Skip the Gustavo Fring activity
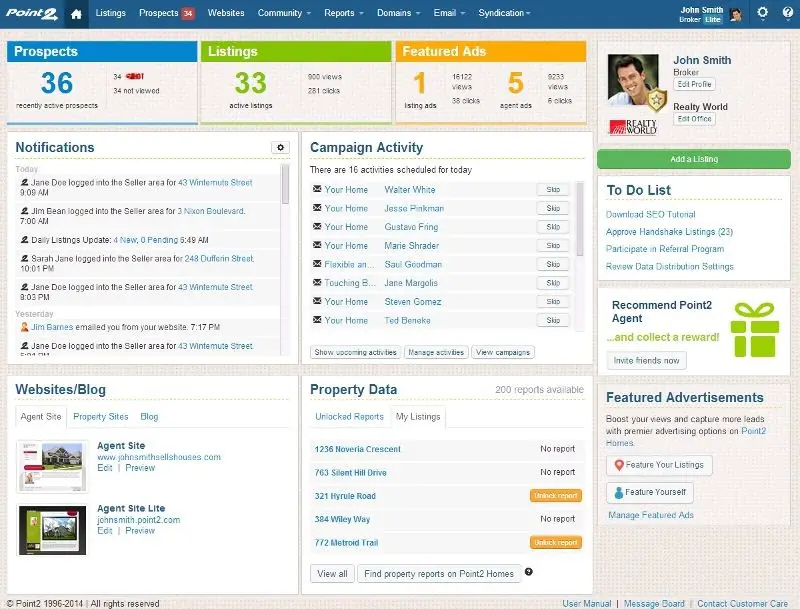800x609 pixels. pyautogui.click(x=553, y=227)
